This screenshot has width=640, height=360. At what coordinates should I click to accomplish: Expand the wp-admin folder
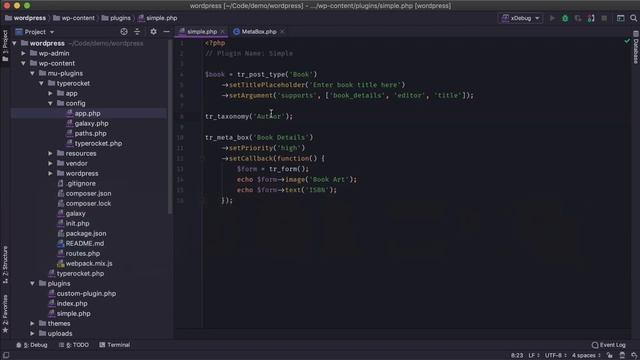point(23,53)
